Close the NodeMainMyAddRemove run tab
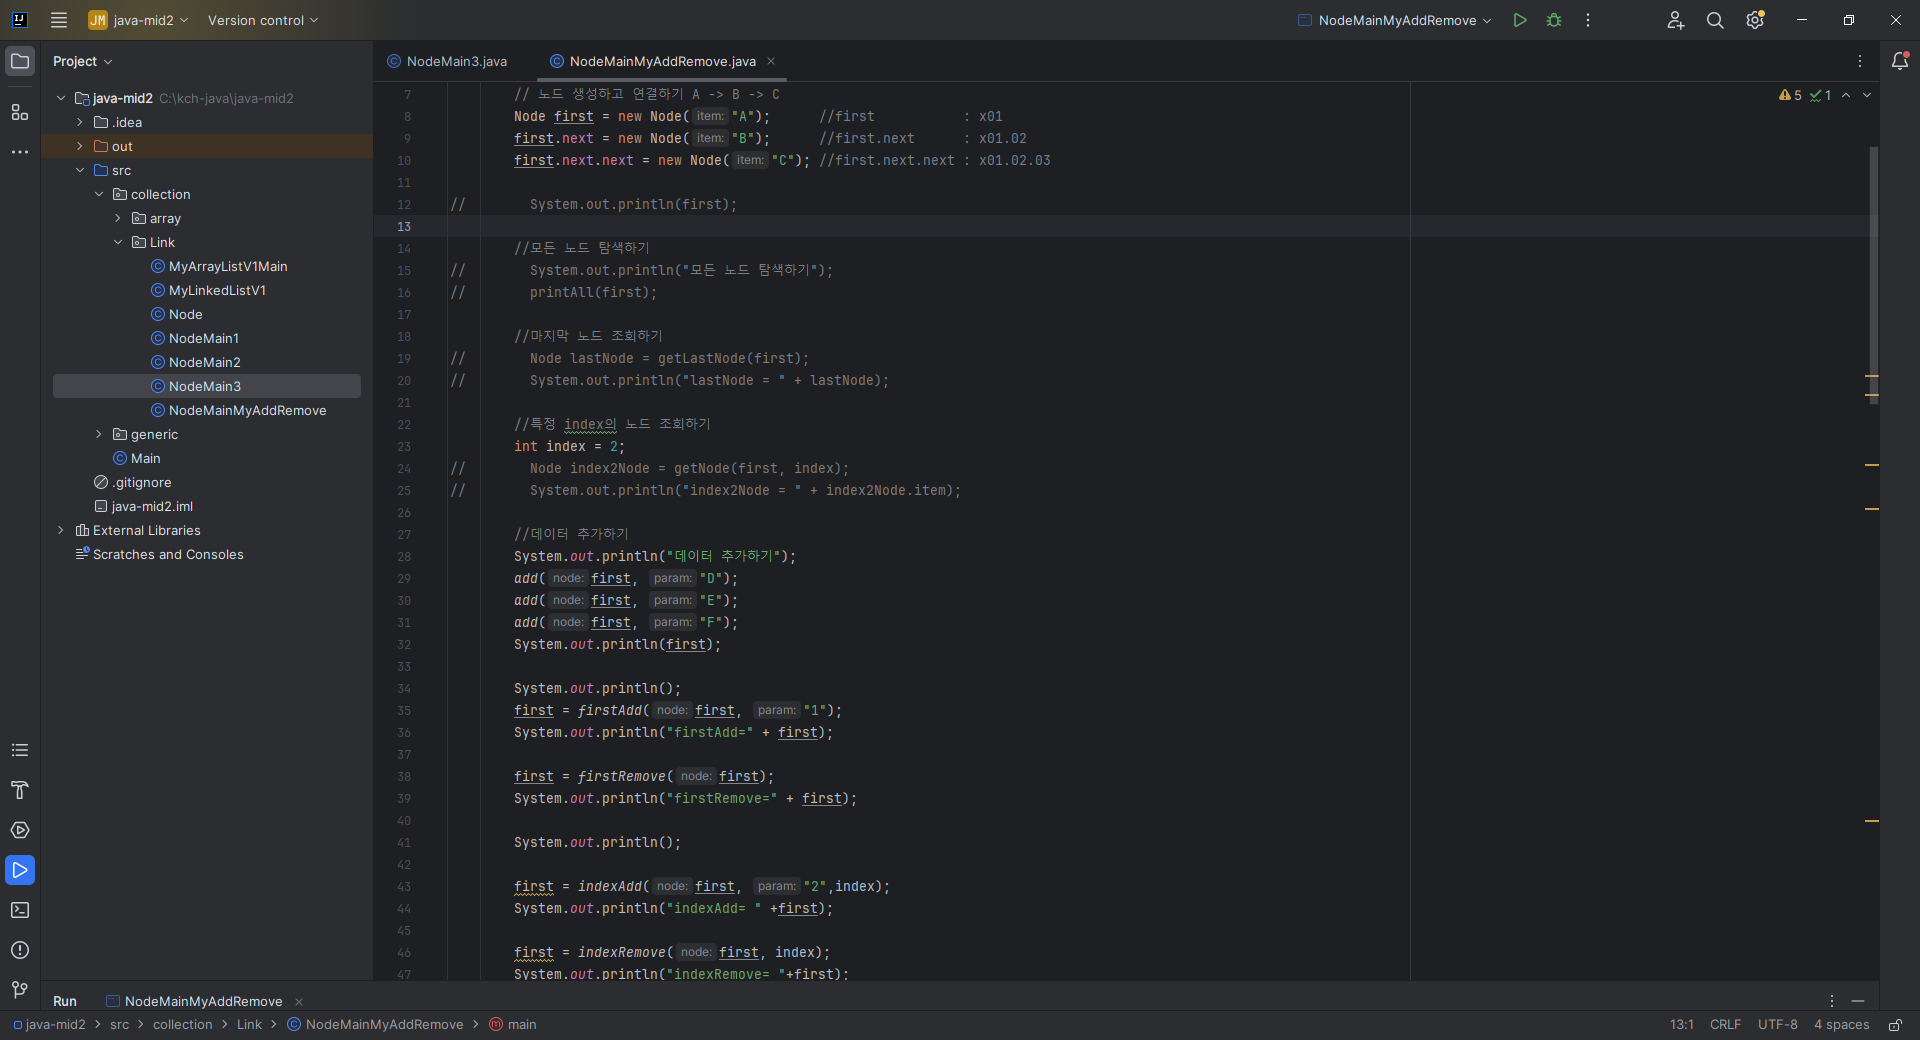 (x=299, y=1001)
